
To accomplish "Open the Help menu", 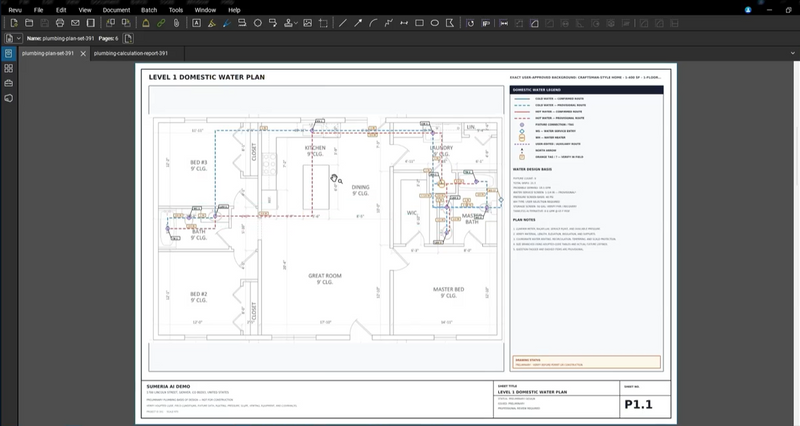I will tap(234, 10).
